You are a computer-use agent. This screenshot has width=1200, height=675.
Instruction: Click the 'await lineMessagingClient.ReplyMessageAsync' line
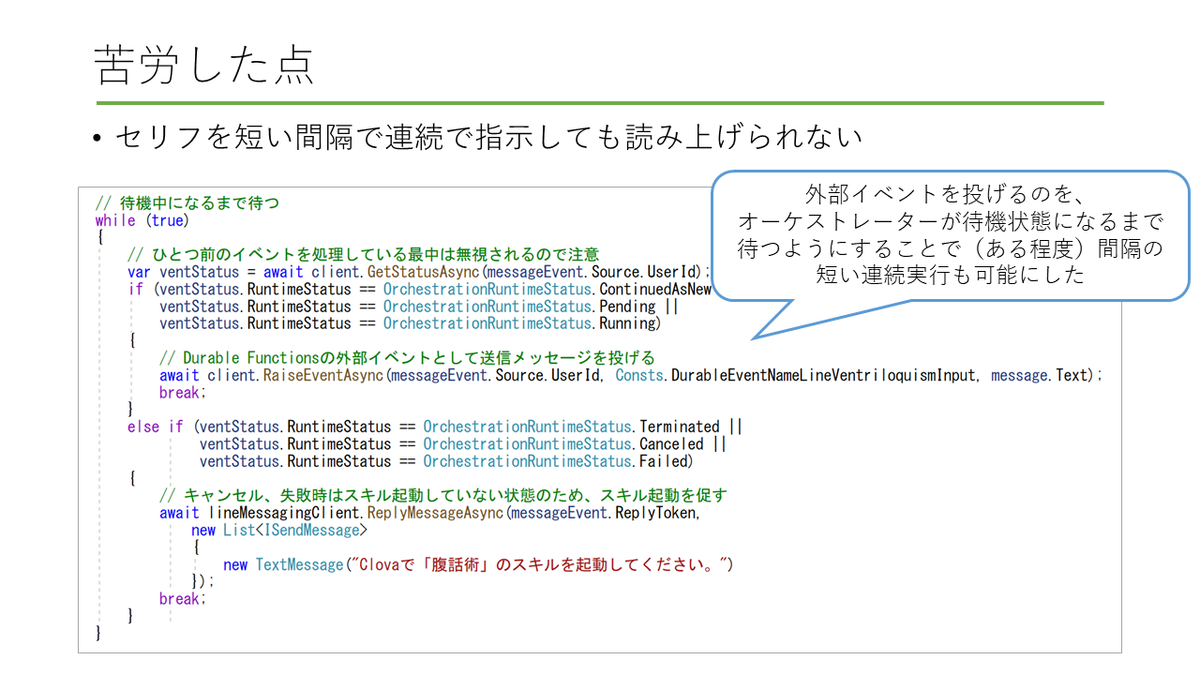point(430,513)
